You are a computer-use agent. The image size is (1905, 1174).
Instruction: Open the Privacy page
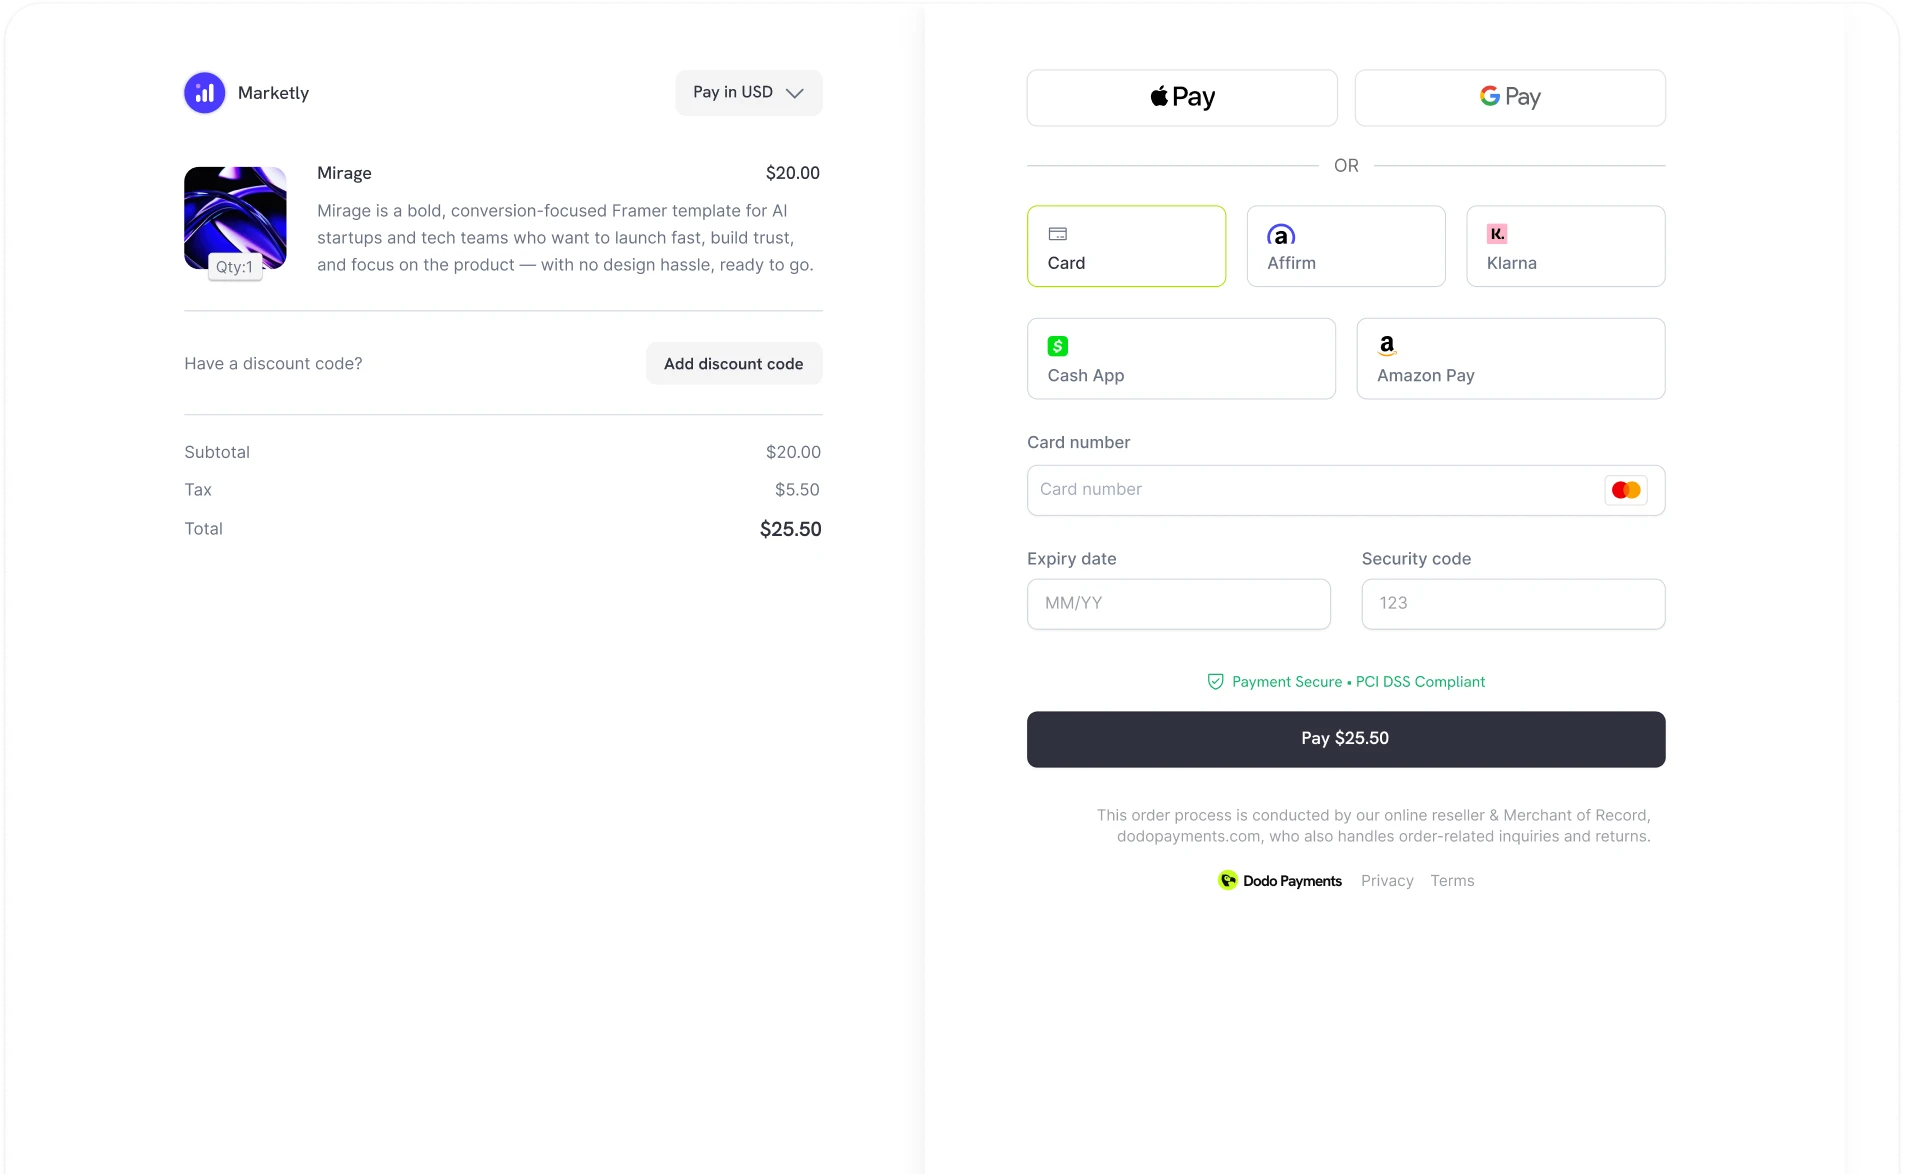click(1386, 881)
